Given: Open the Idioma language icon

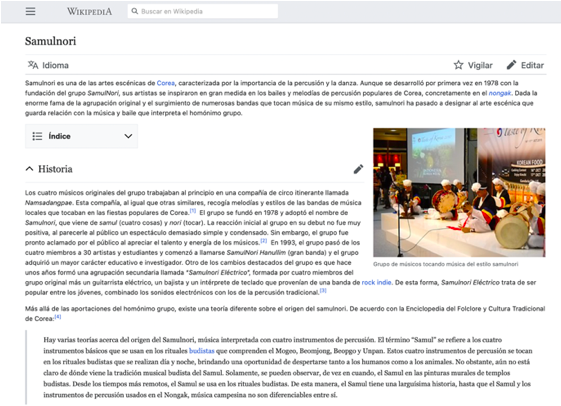Looking at the screenshot, I should click(33, 65).
